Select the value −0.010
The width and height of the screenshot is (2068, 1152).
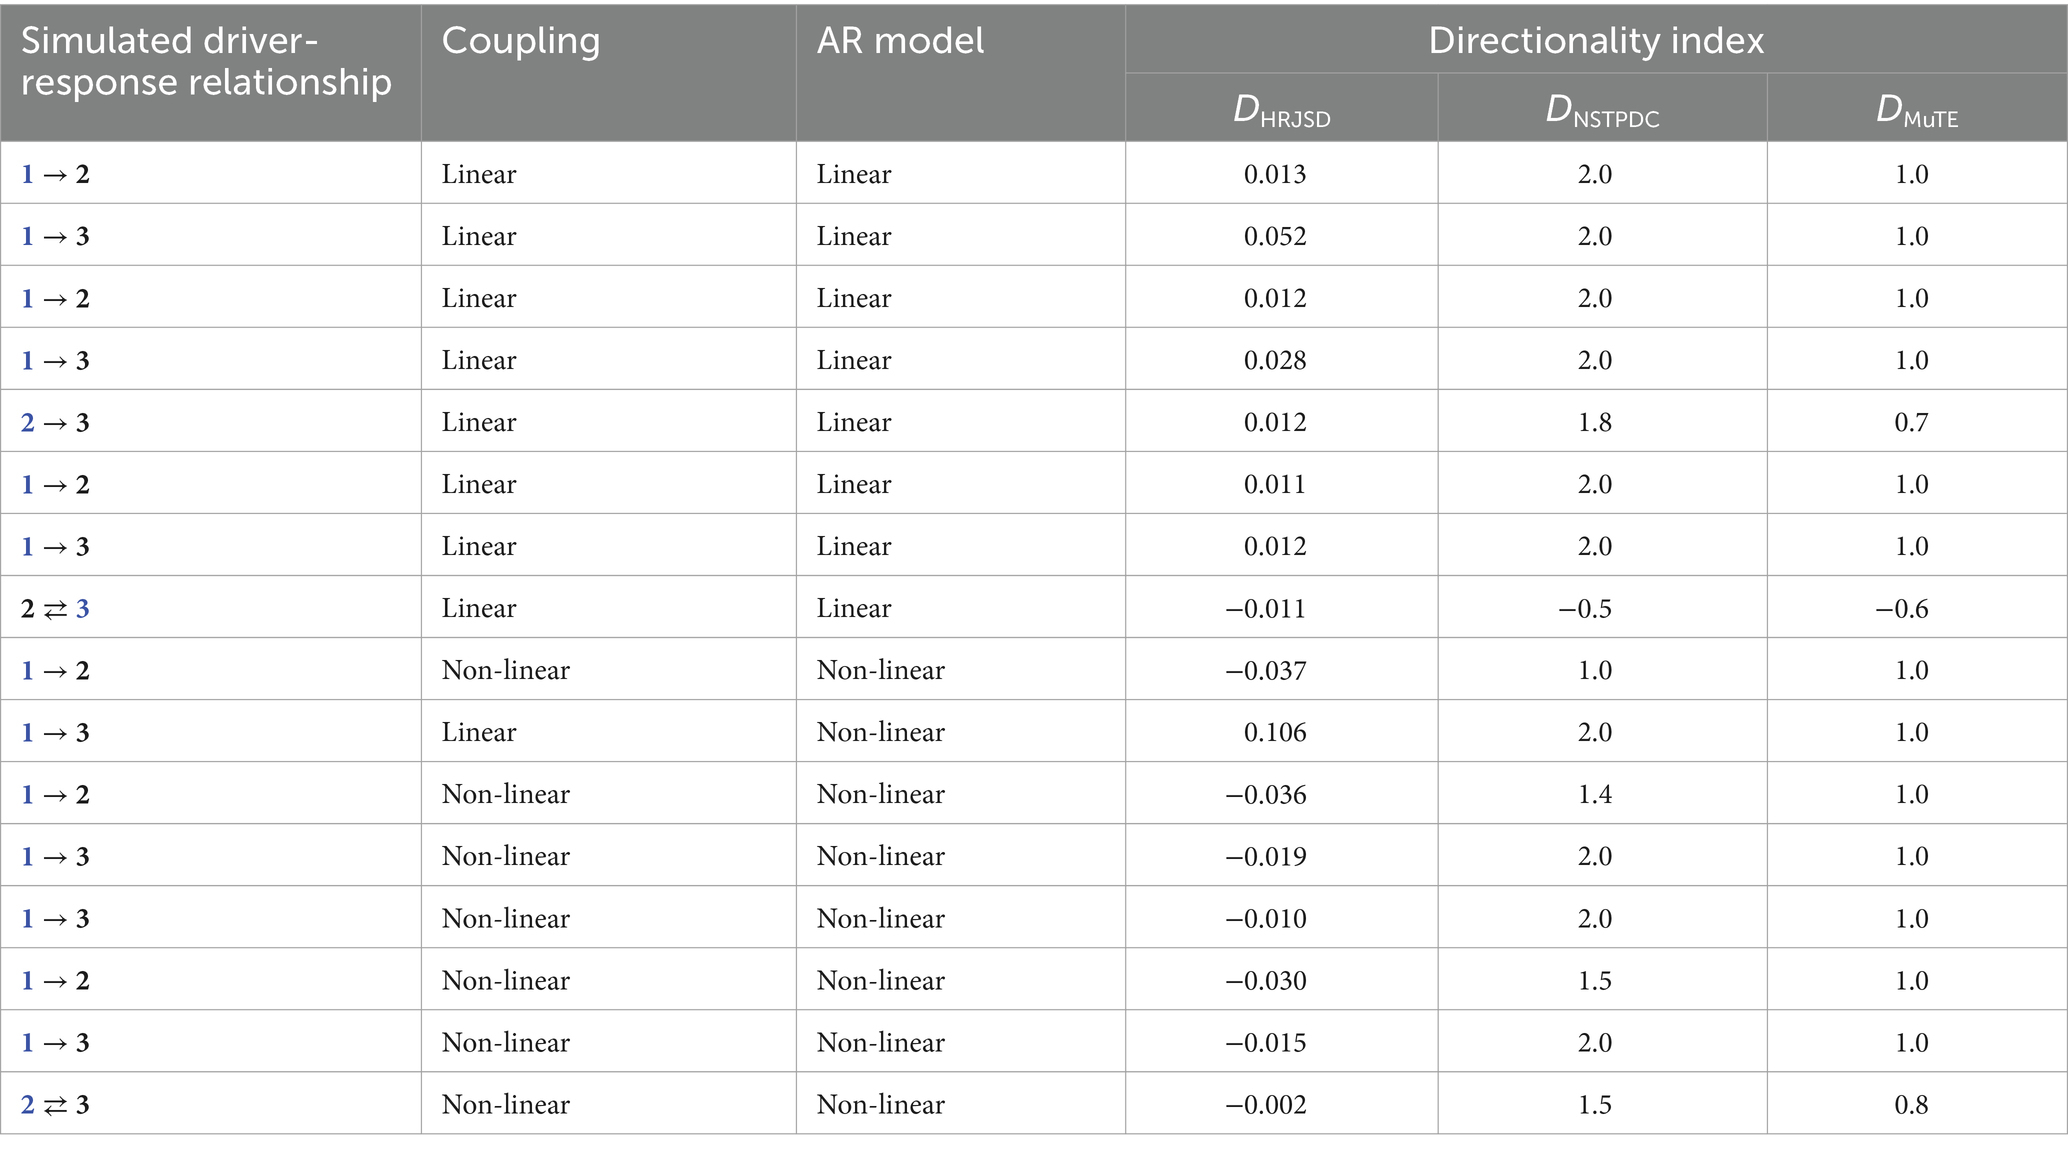click(1266, 918)
